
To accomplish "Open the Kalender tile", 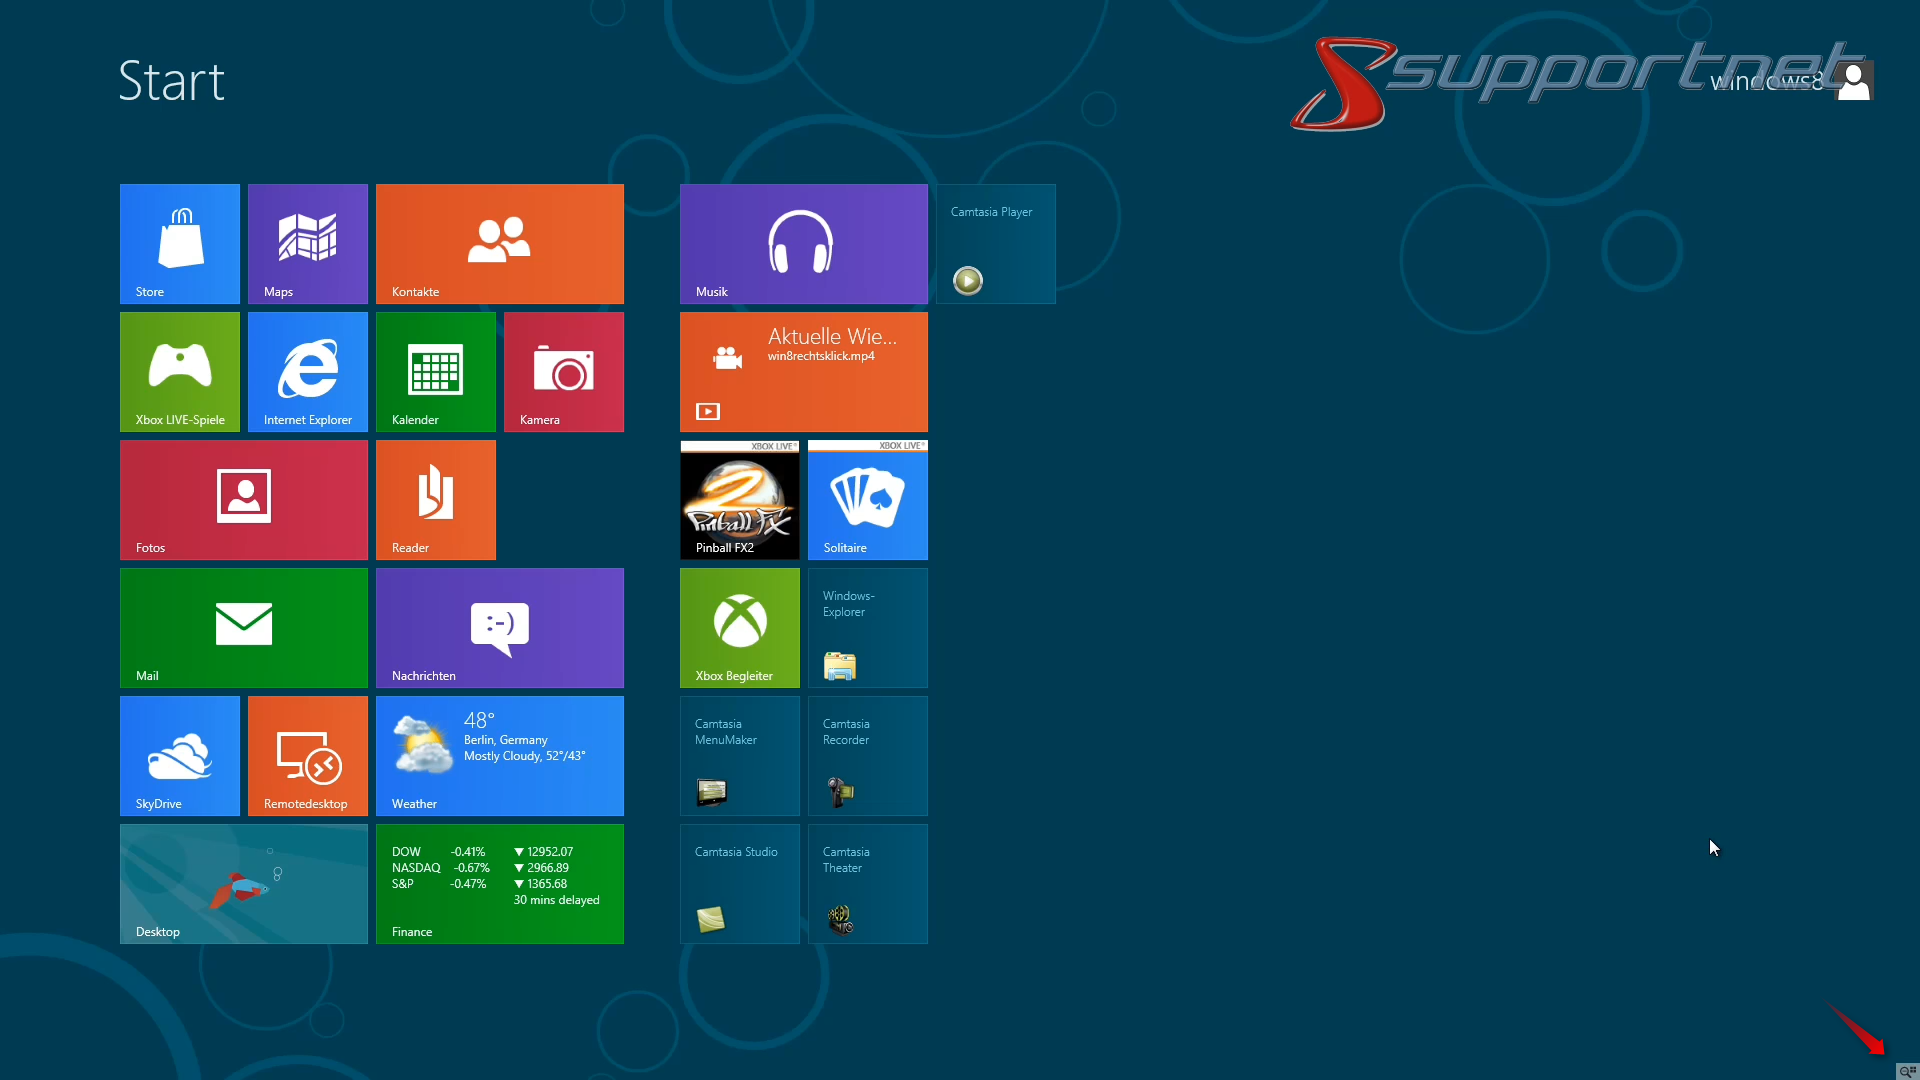I will pos(436,372).
